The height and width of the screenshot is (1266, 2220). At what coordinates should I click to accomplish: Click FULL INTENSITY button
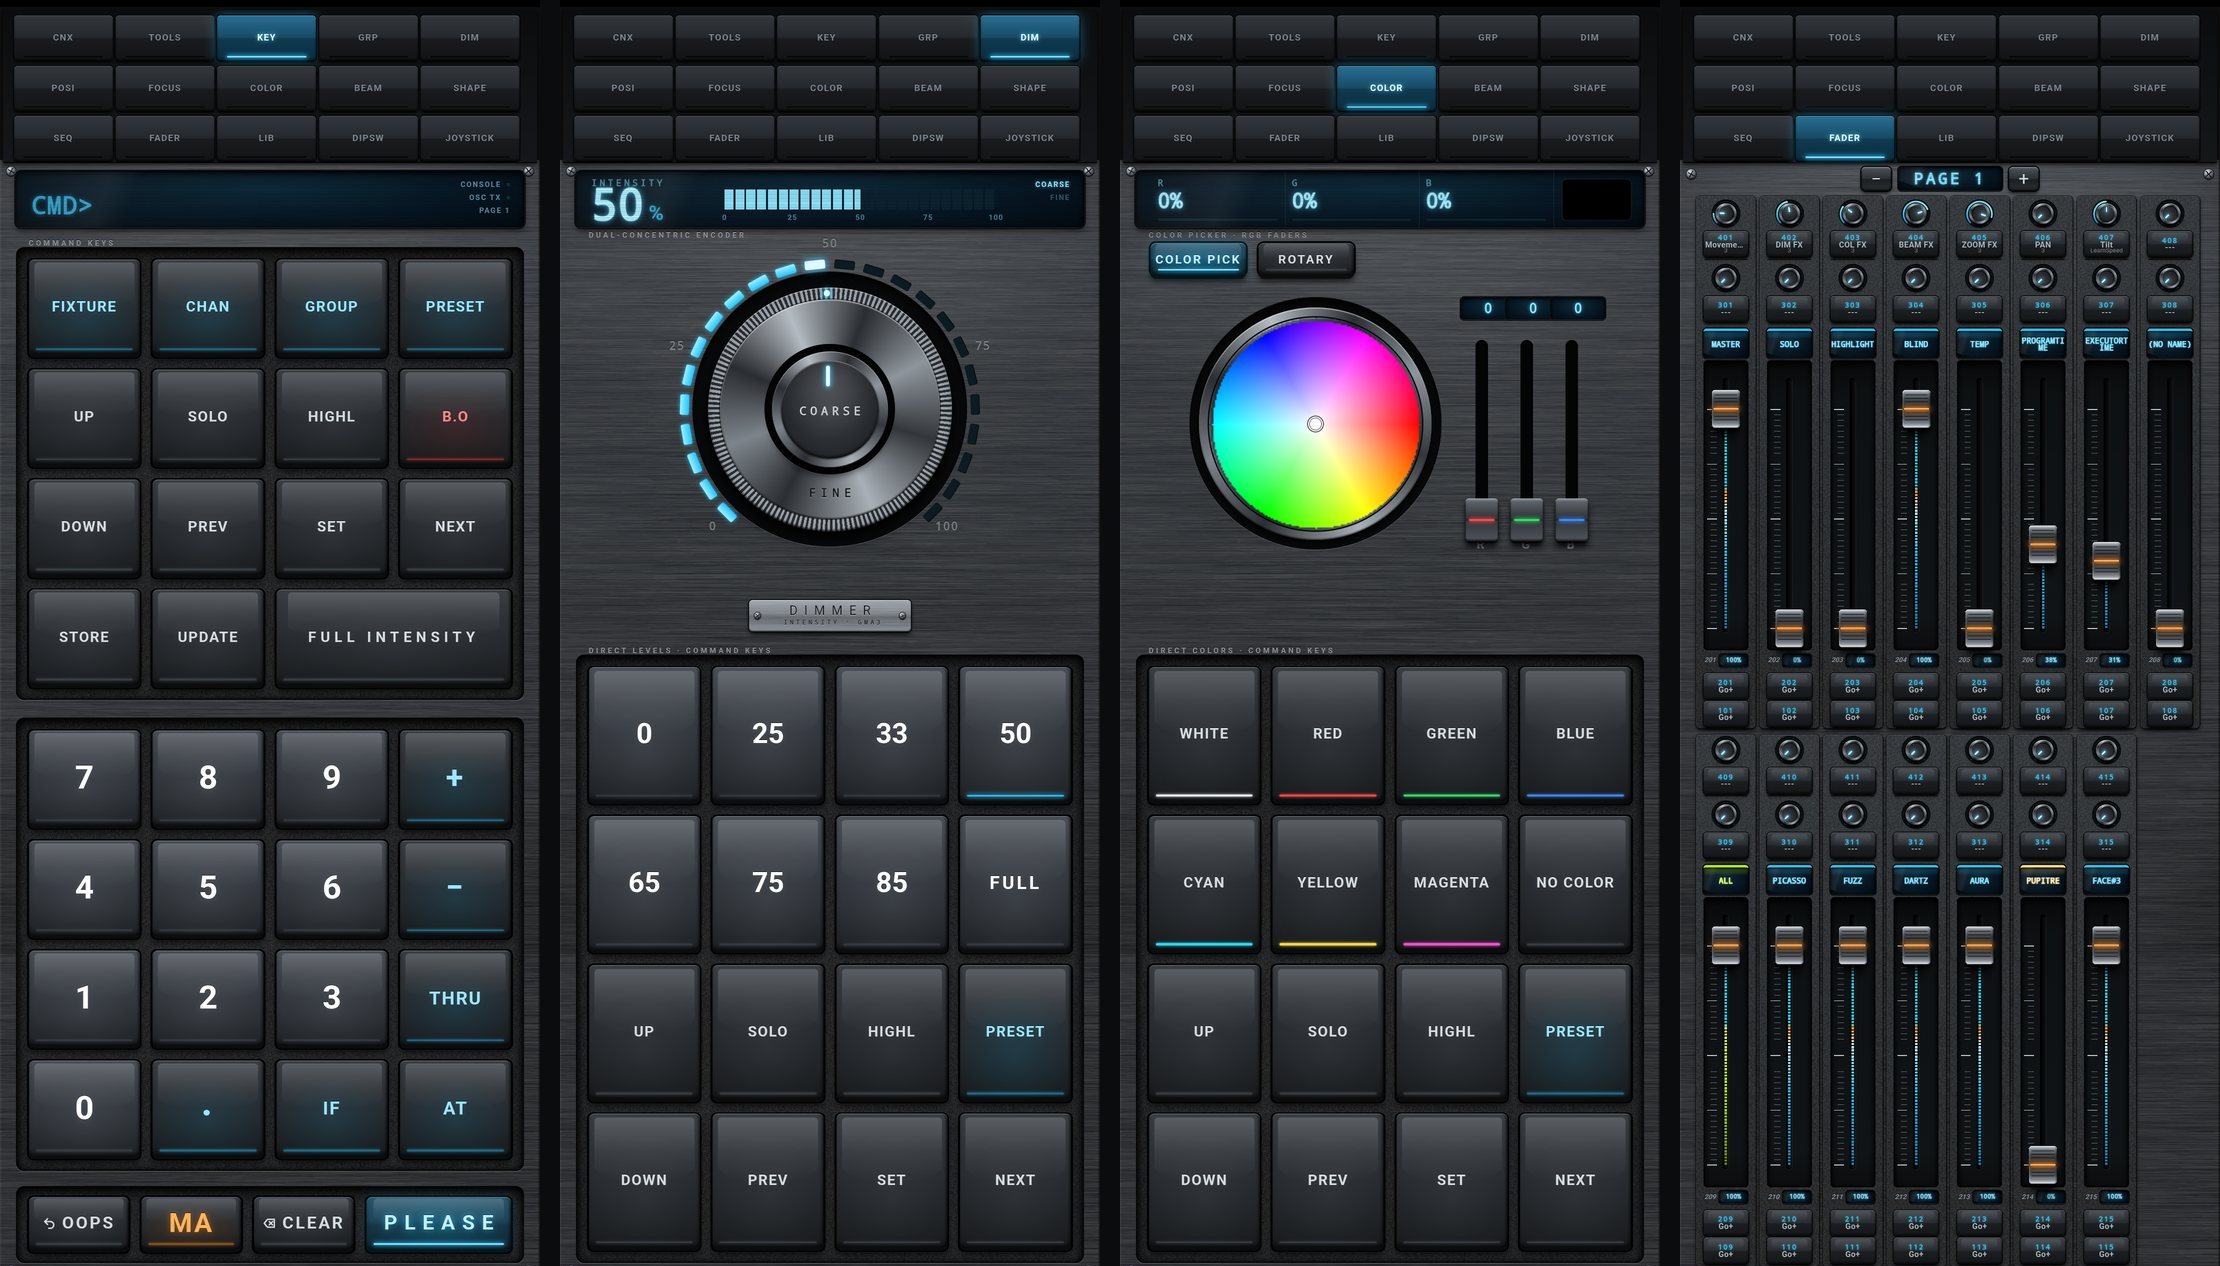[393, 636]
